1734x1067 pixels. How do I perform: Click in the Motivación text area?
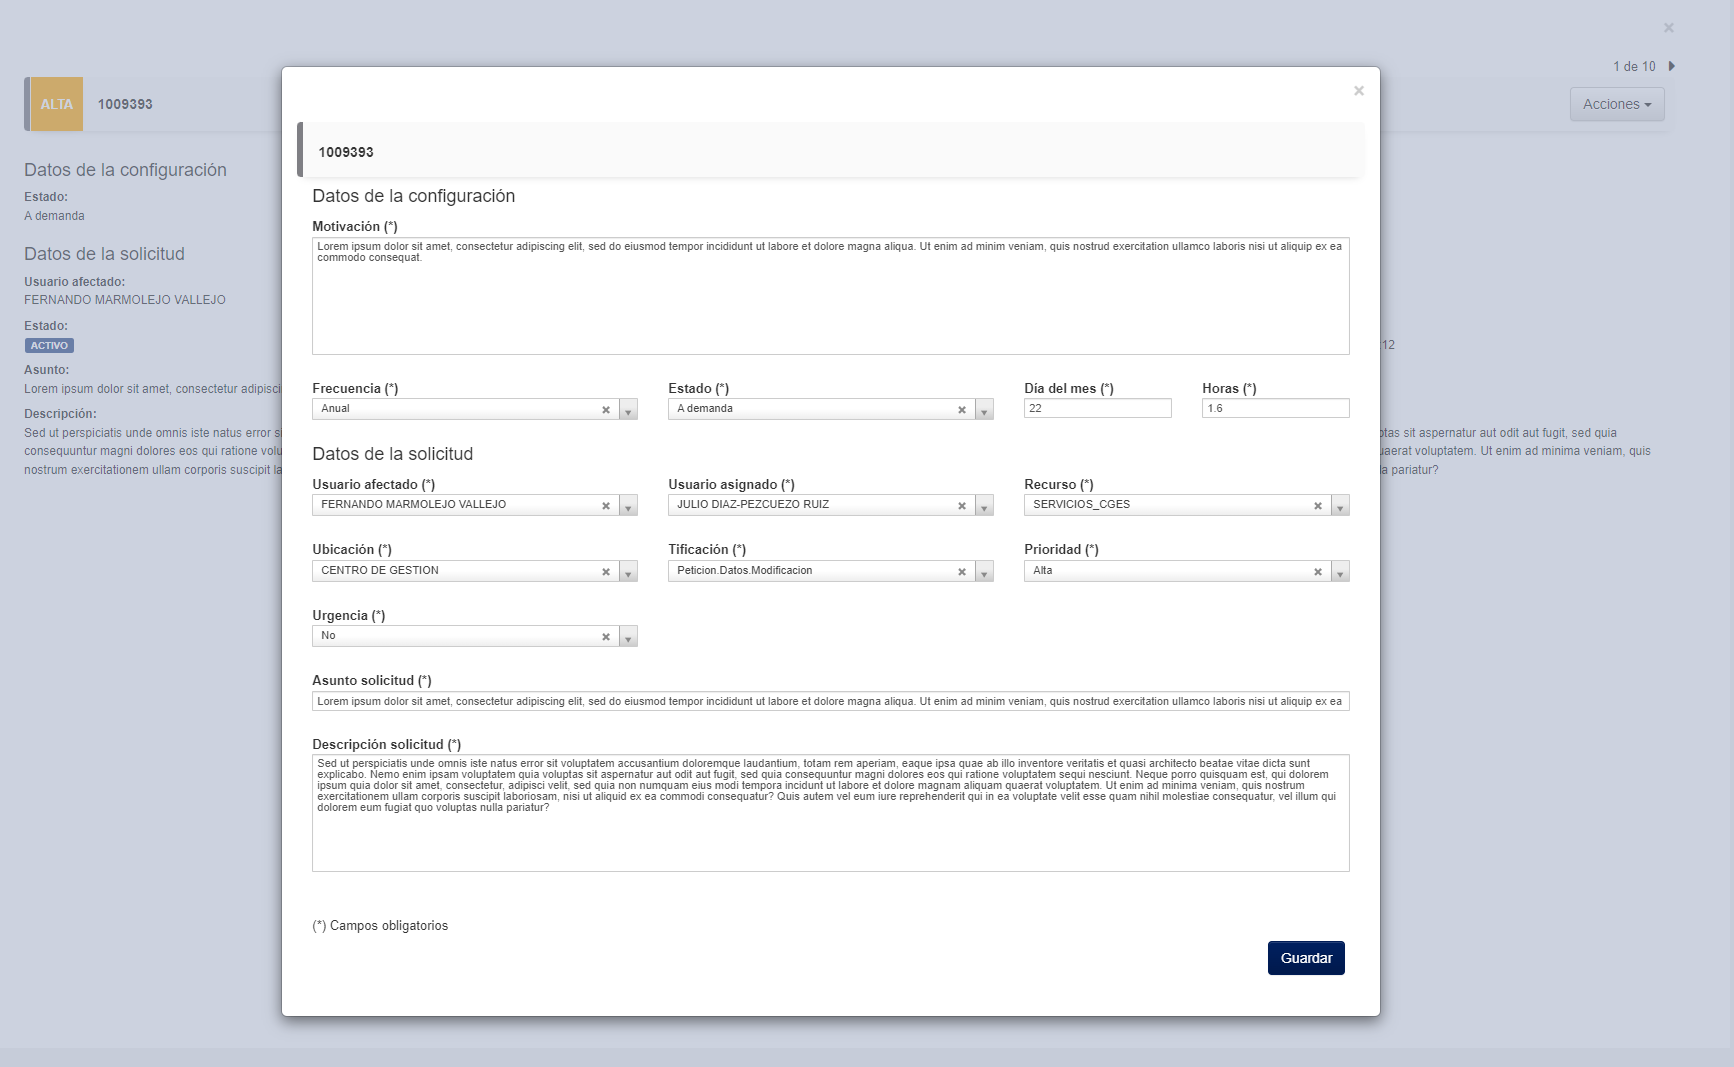tap(831, 296)
